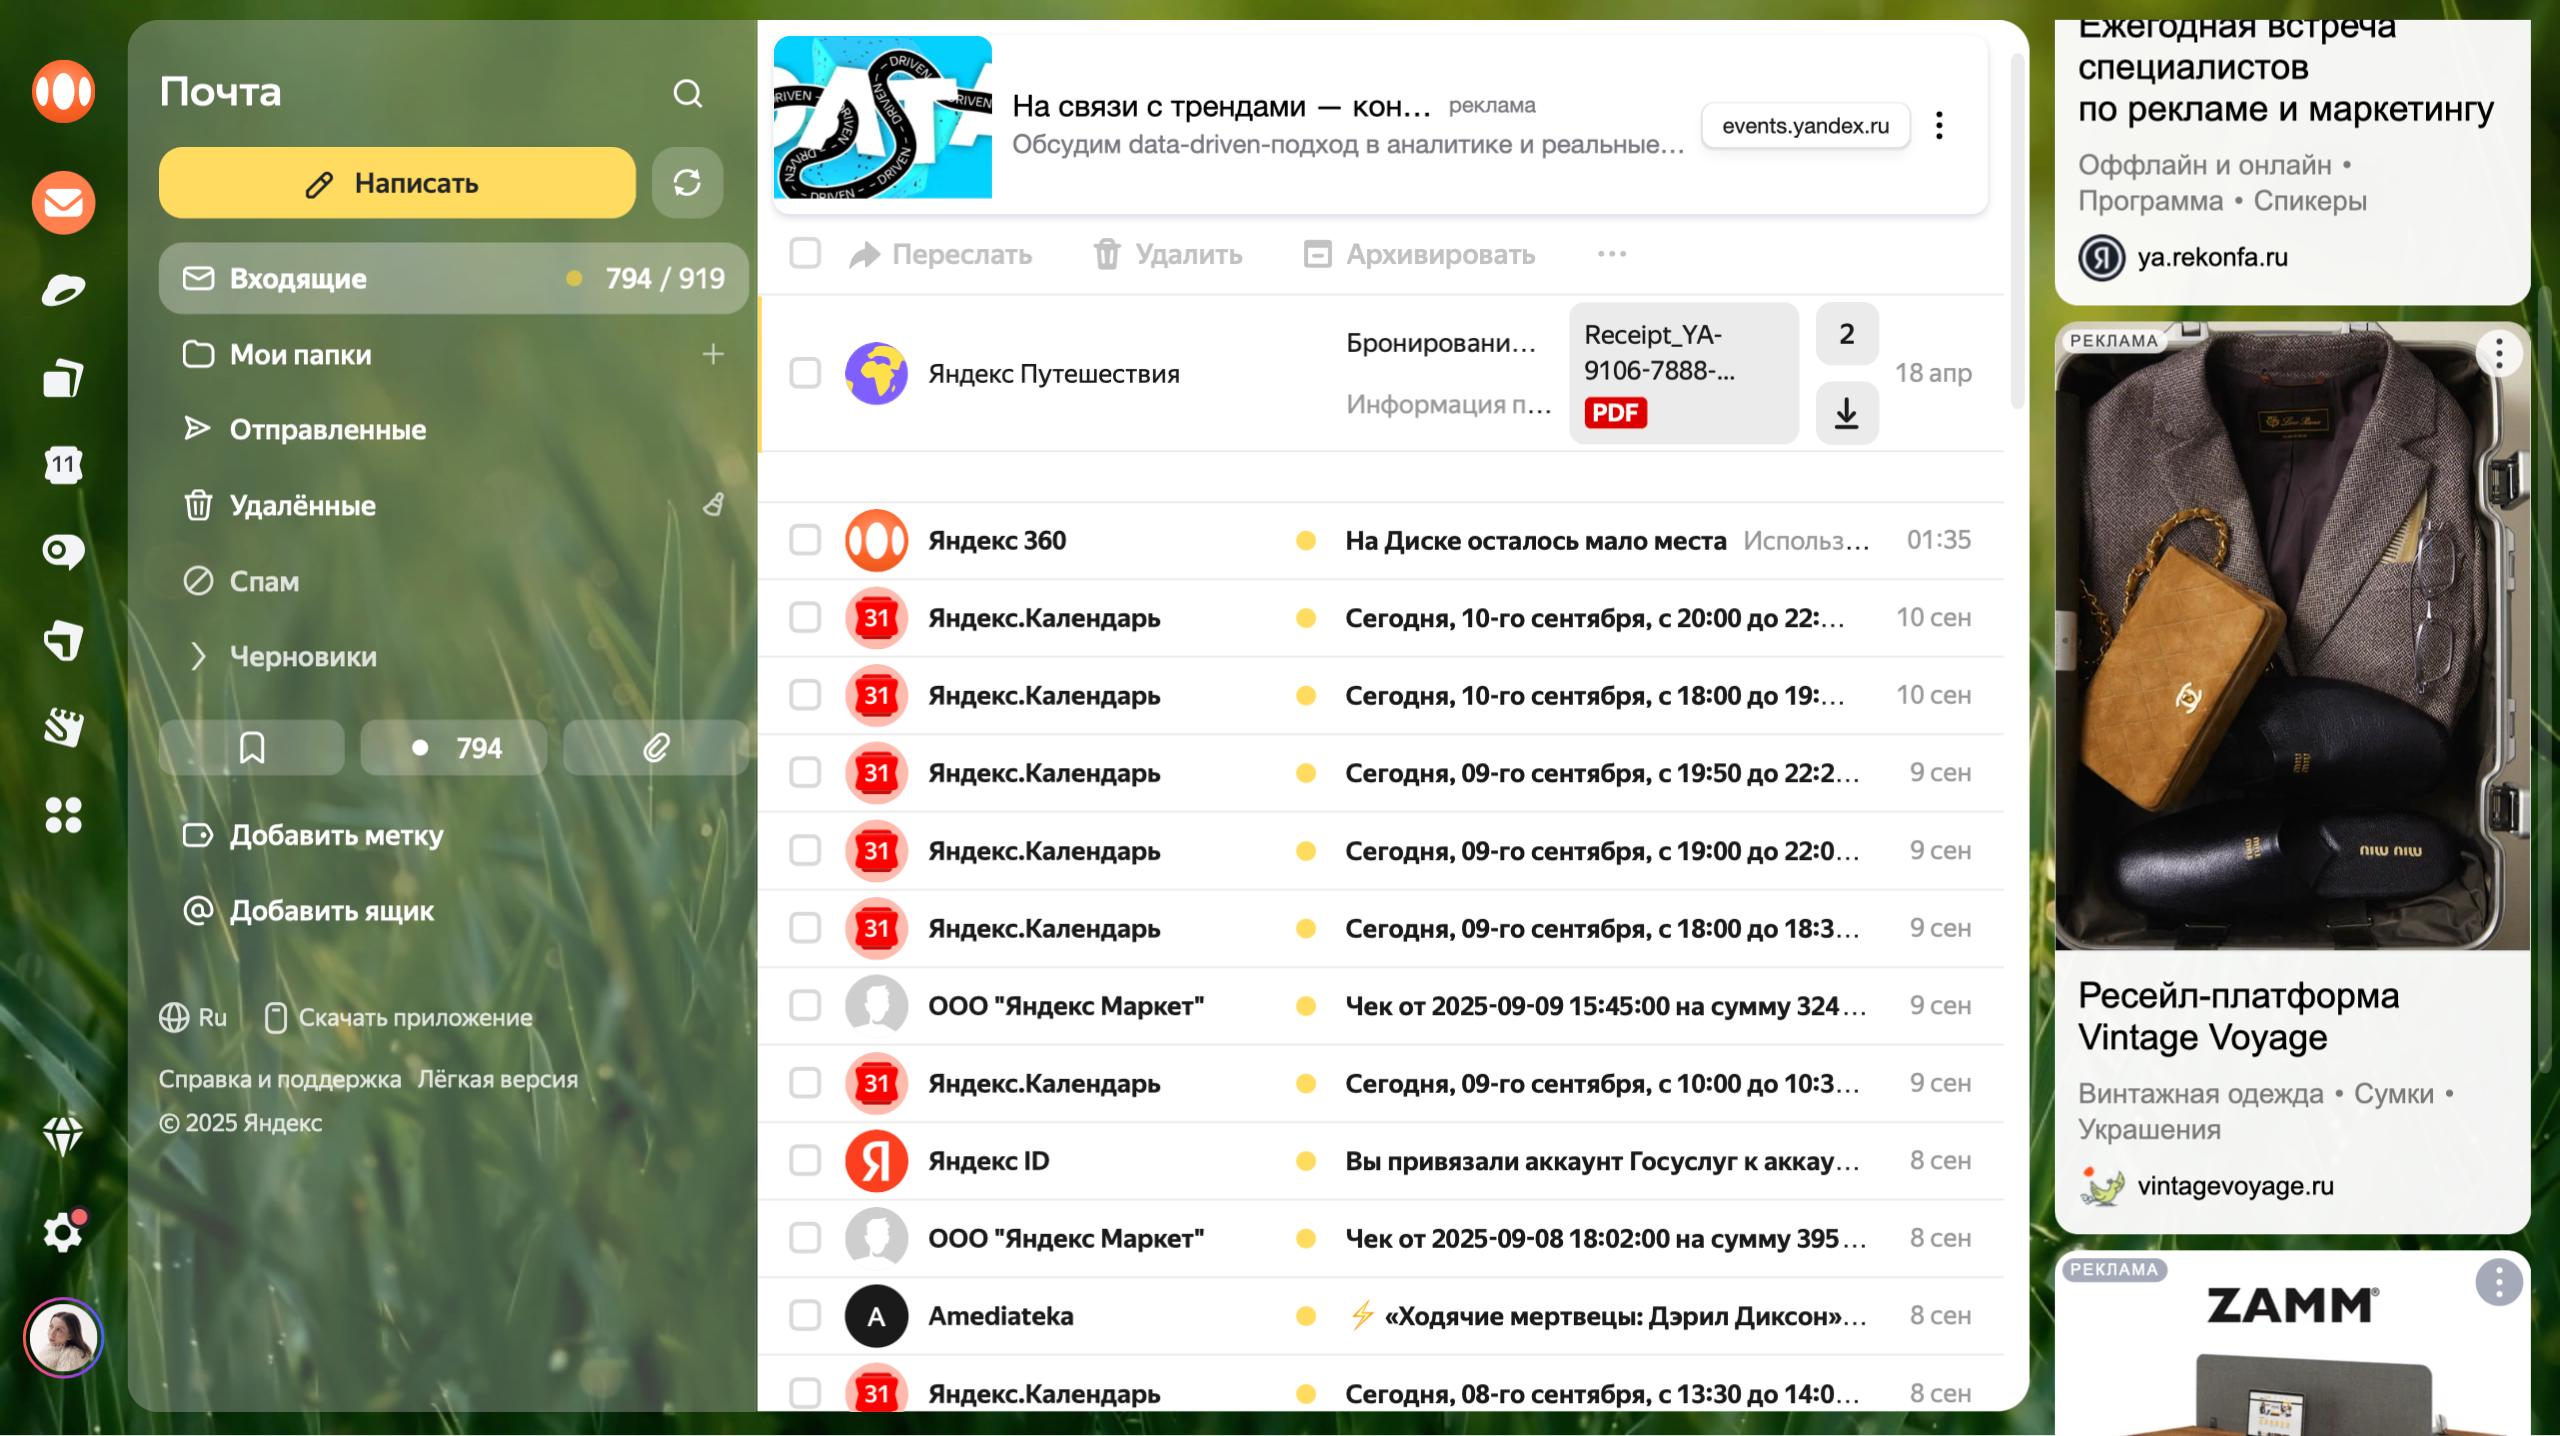Click the Переслать forward button
The image size is (2560, 1436).
[940, 254]
